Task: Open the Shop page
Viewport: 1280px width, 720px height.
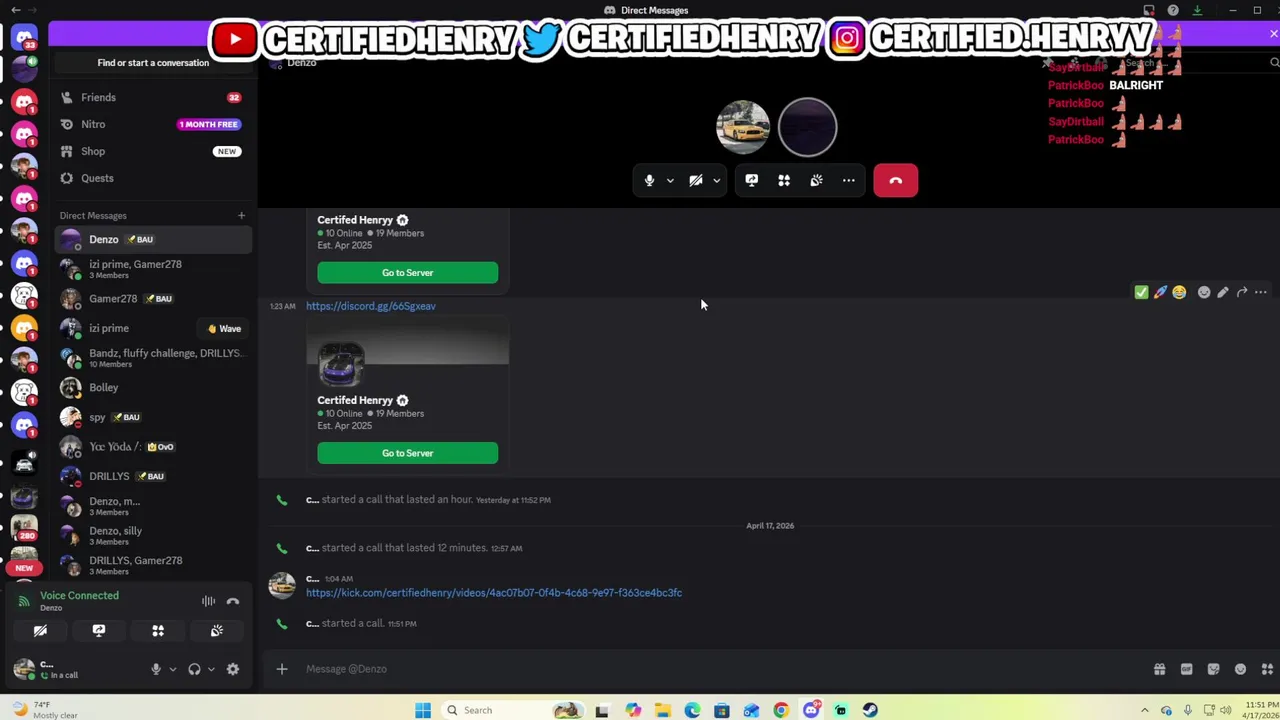Action: pyautogui.click(x=153, y=151)
